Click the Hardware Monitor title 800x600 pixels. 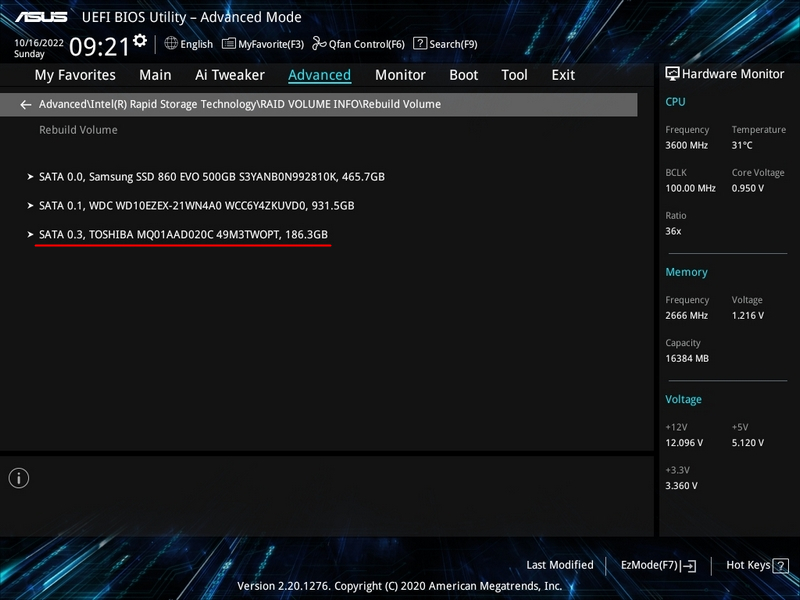coord(733,74)
